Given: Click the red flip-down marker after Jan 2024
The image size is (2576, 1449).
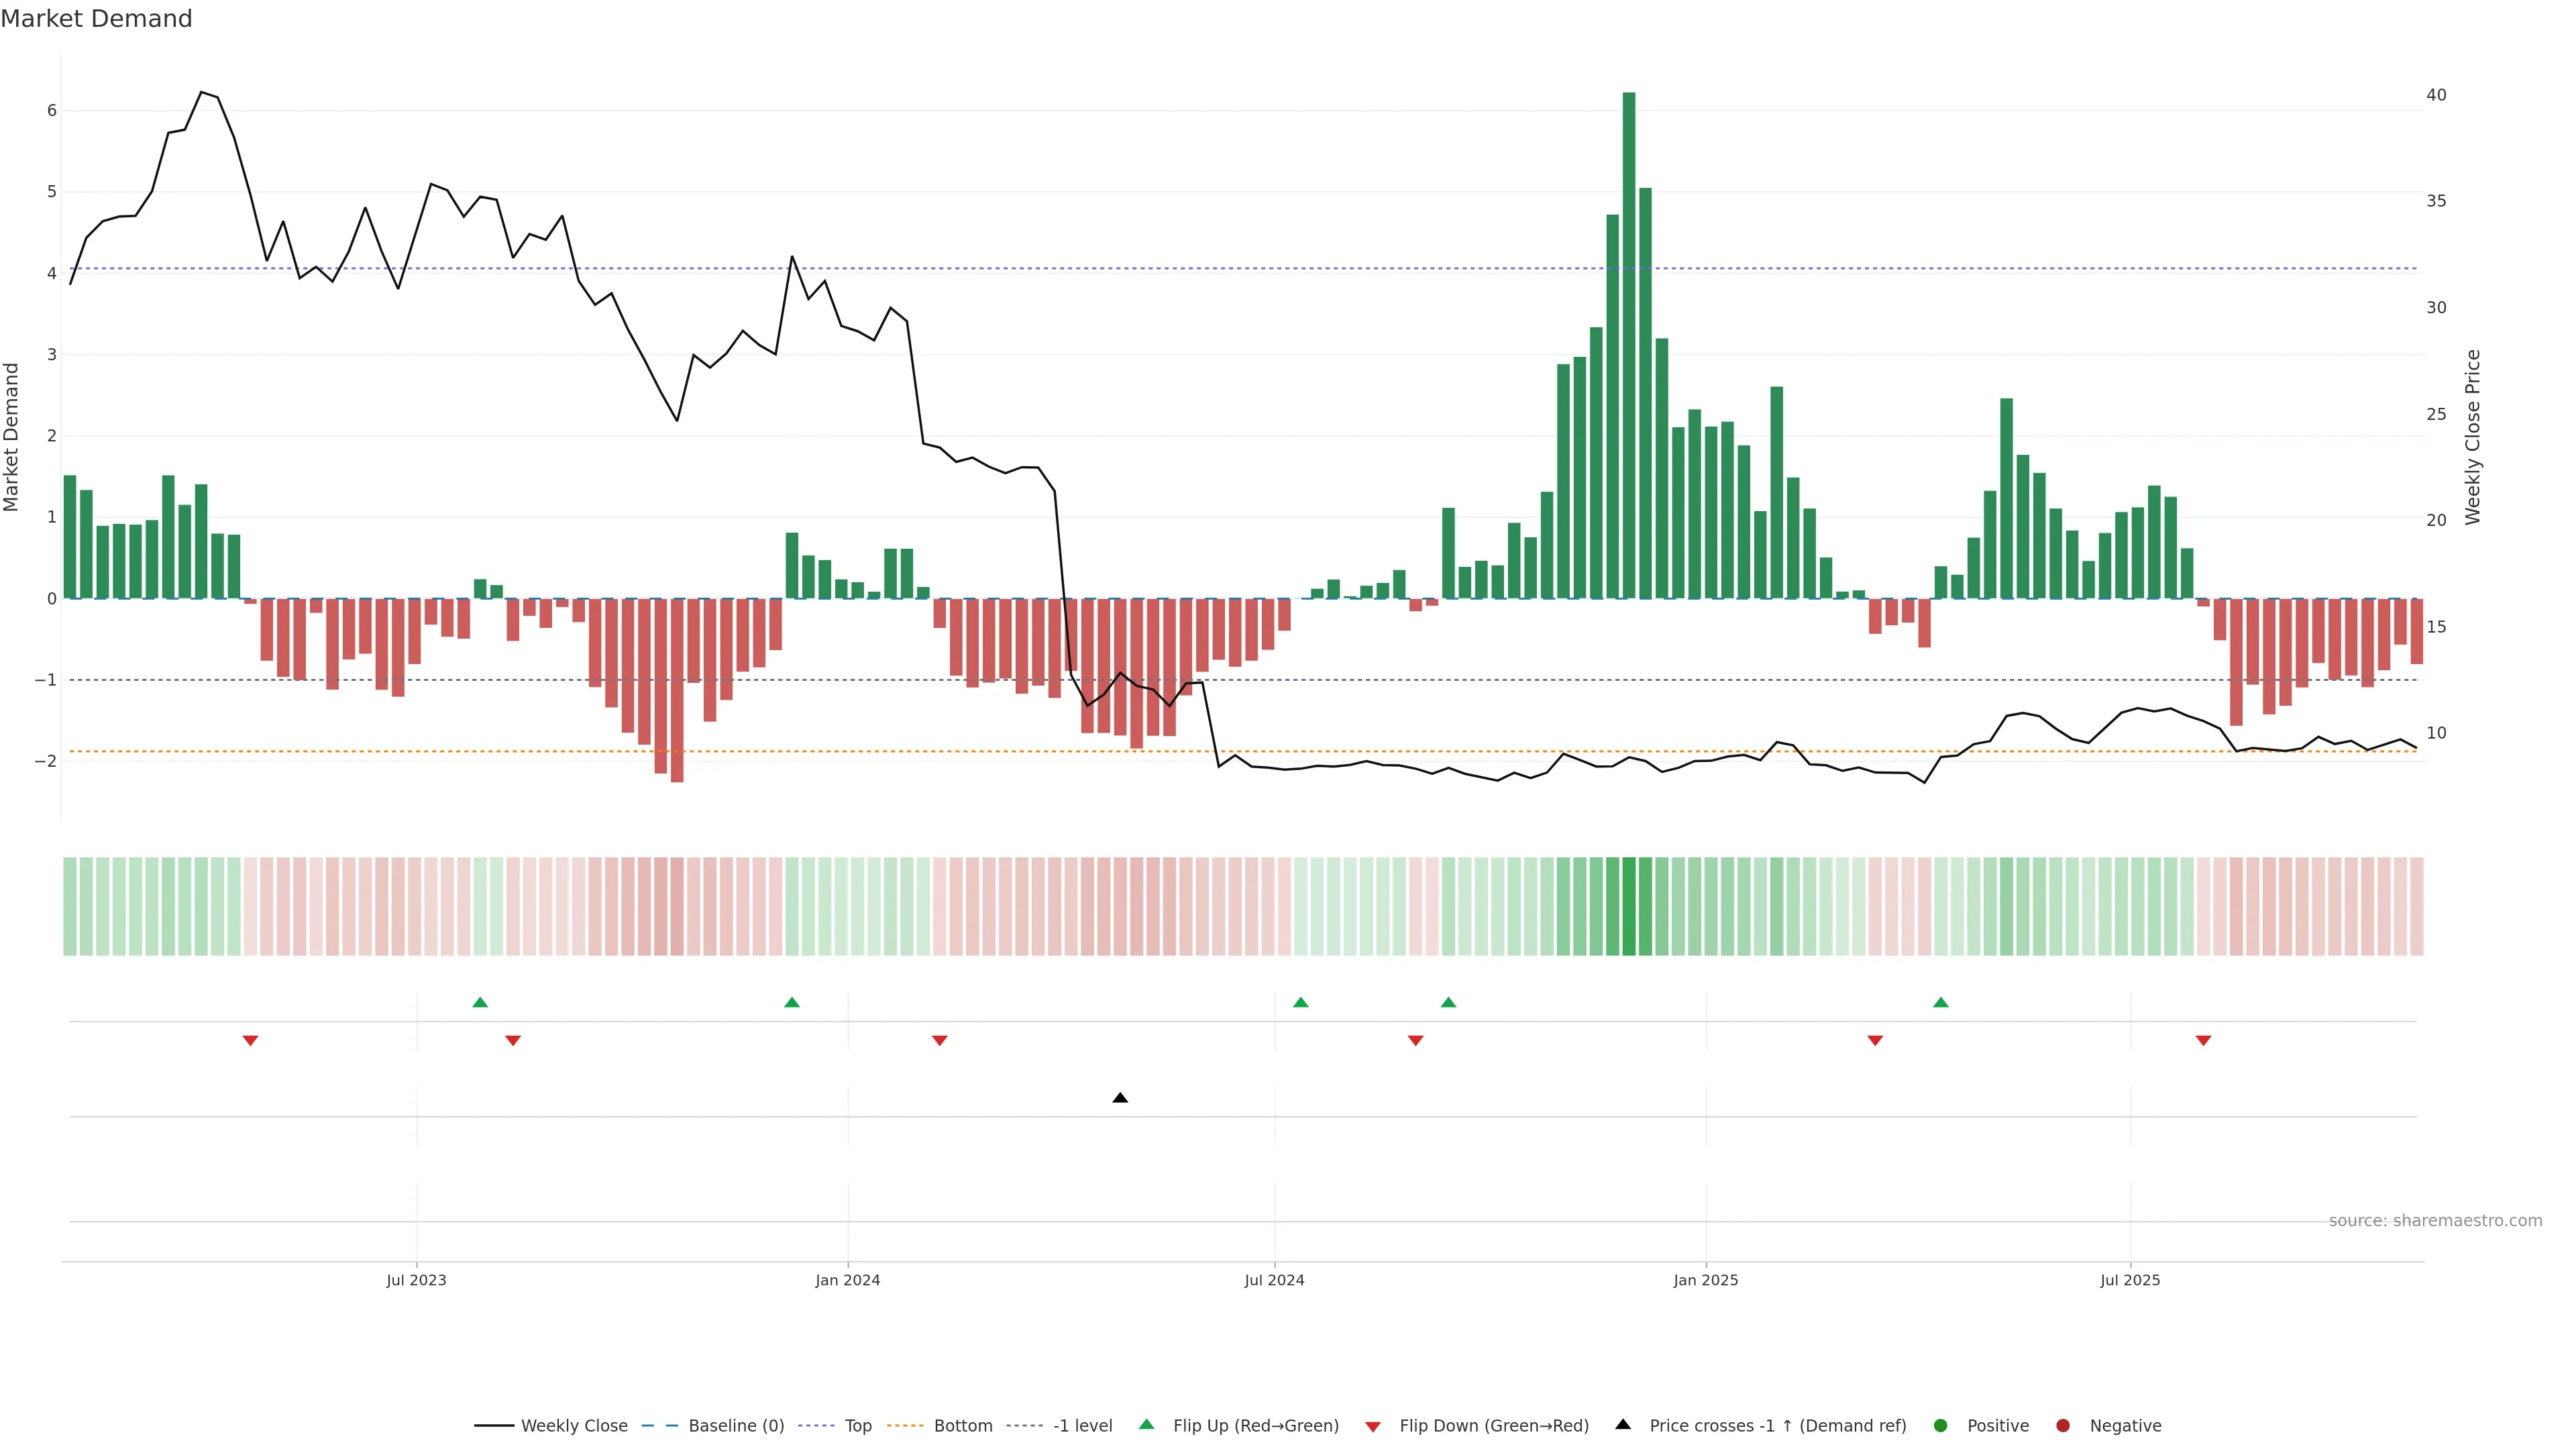Looking at the screenshot, I should (x=940, y=1041).
